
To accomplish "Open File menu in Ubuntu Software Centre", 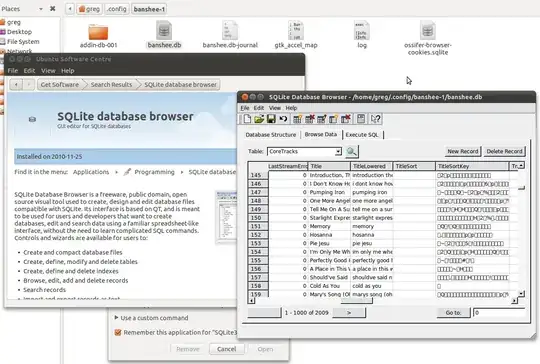I will pos(12,71).
